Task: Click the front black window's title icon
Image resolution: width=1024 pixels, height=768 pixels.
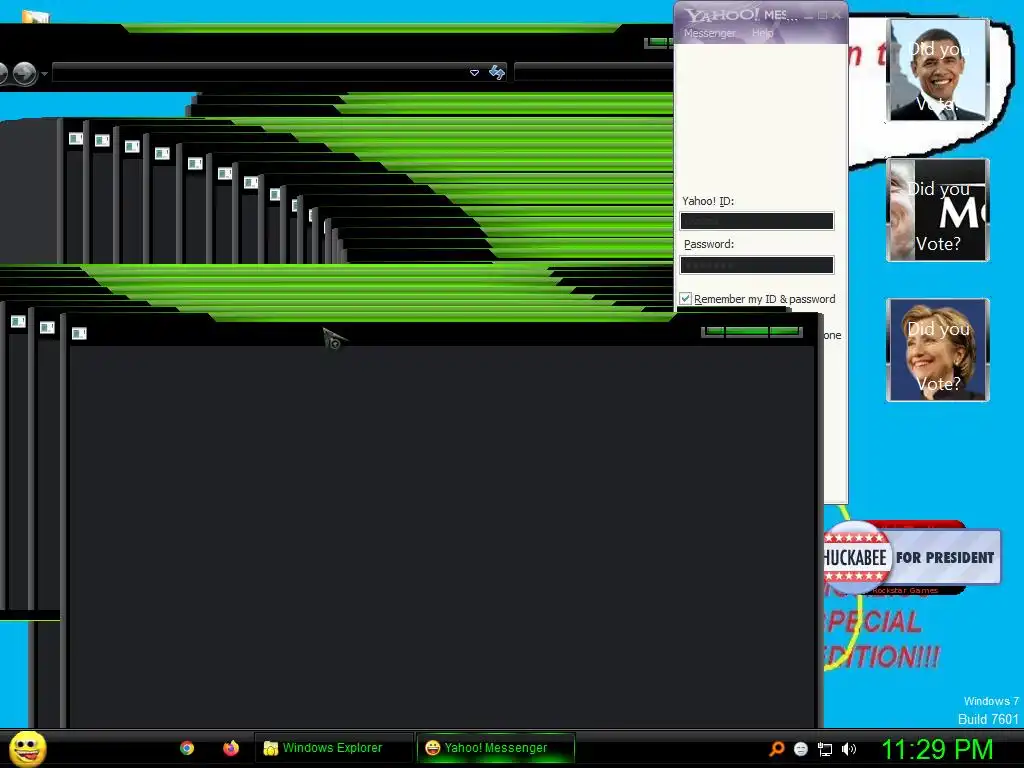Action: [x=79, y=334]
